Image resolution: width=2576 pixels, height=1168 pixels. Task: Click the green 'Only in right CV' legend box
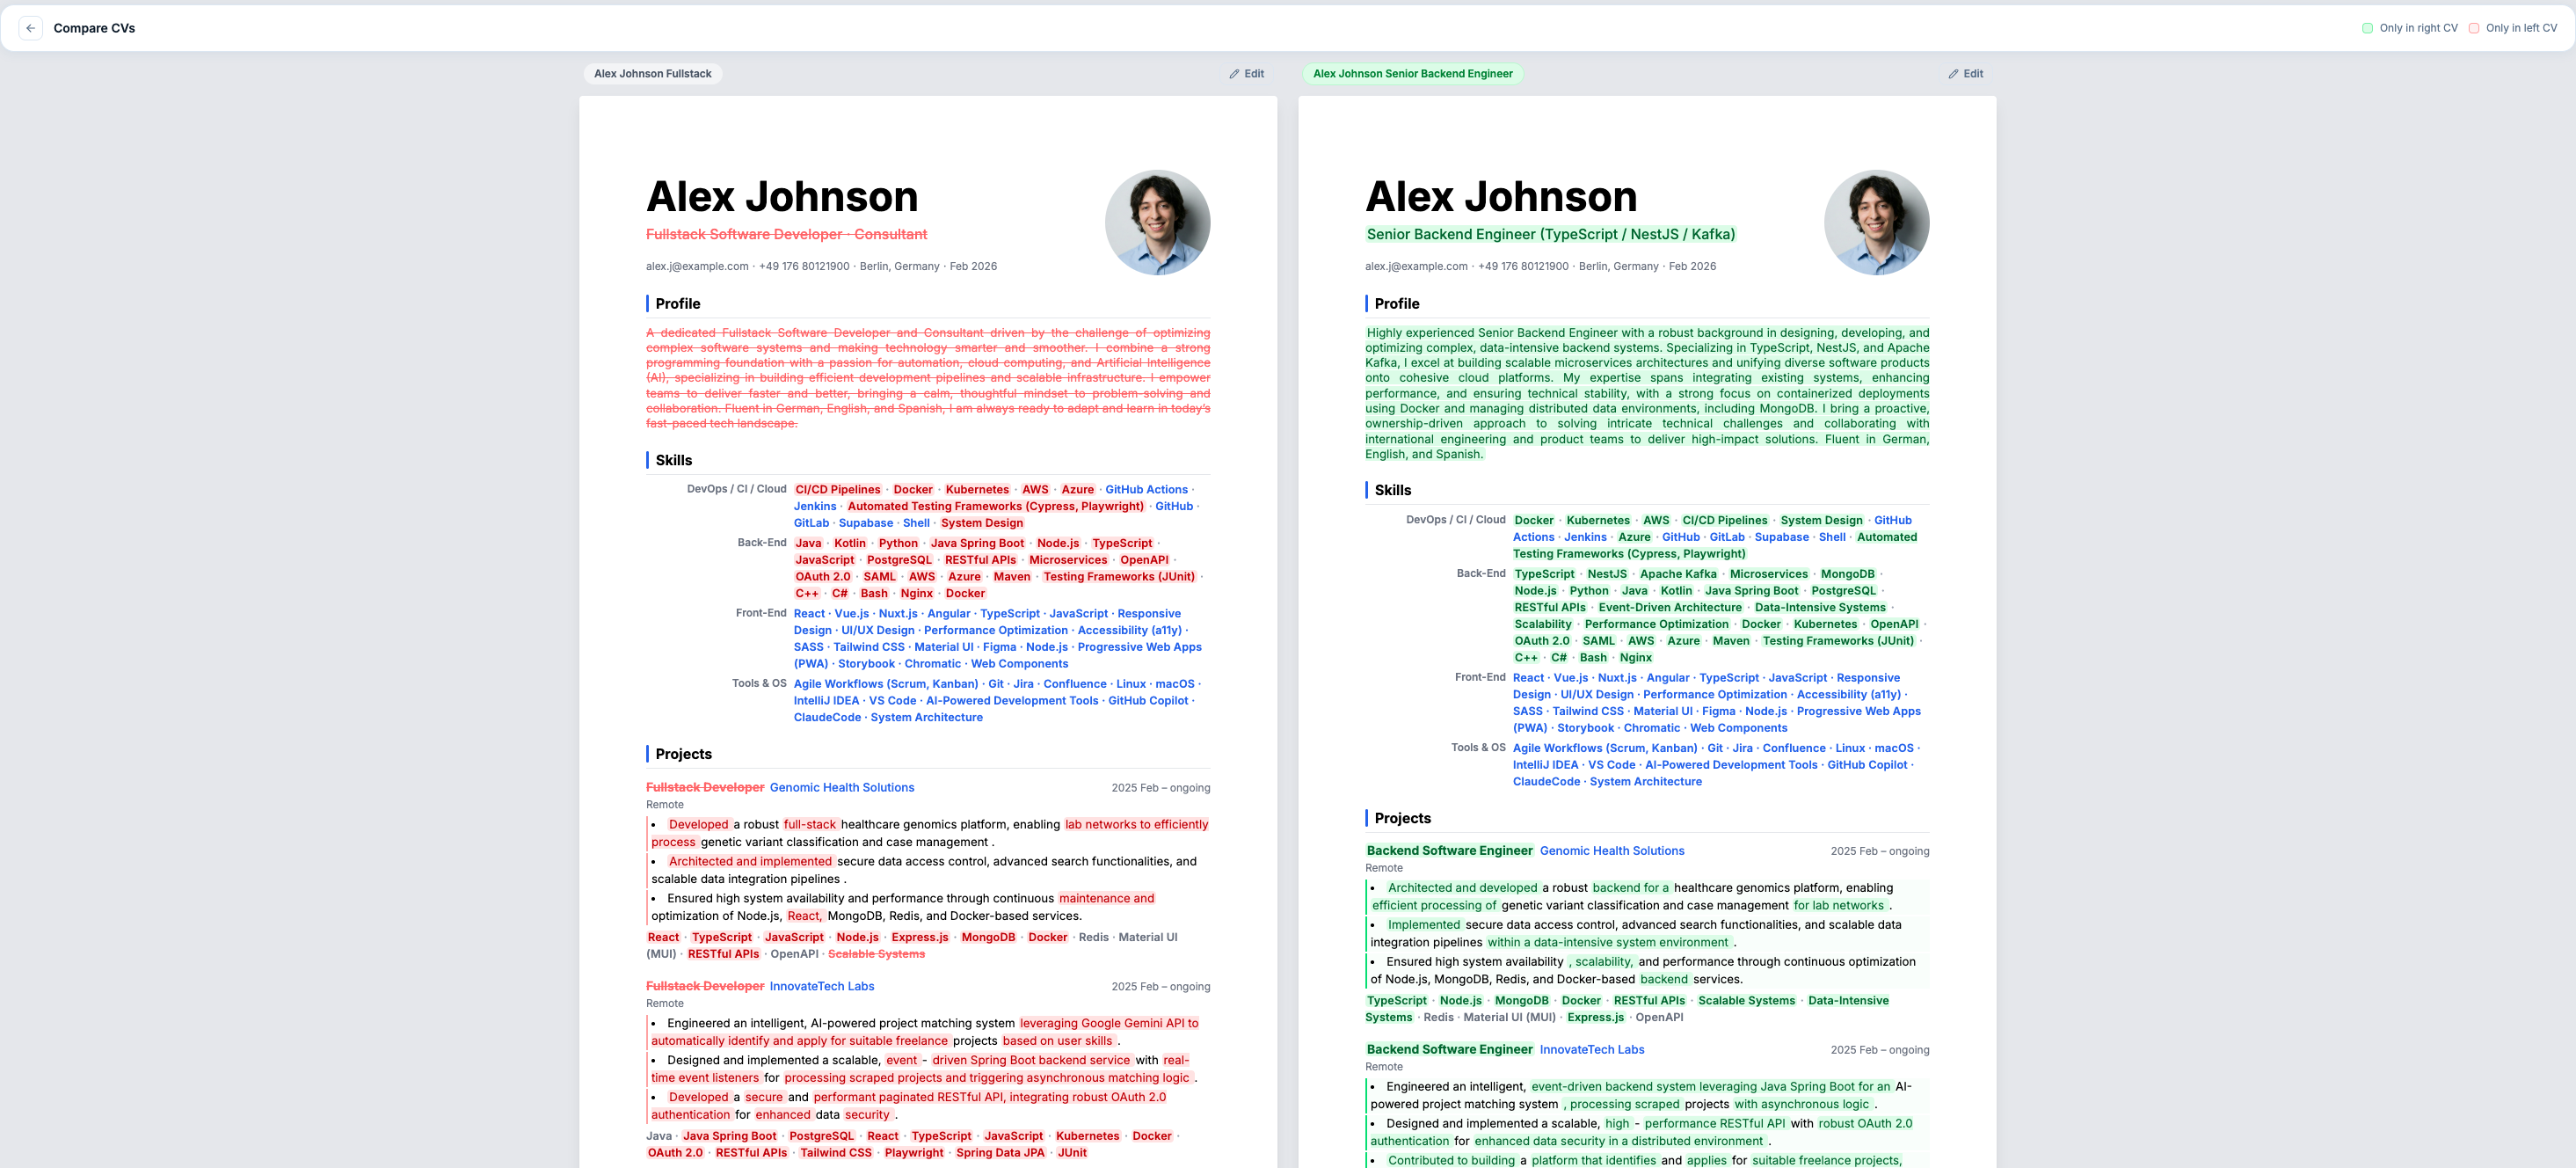pos(2367,28)
